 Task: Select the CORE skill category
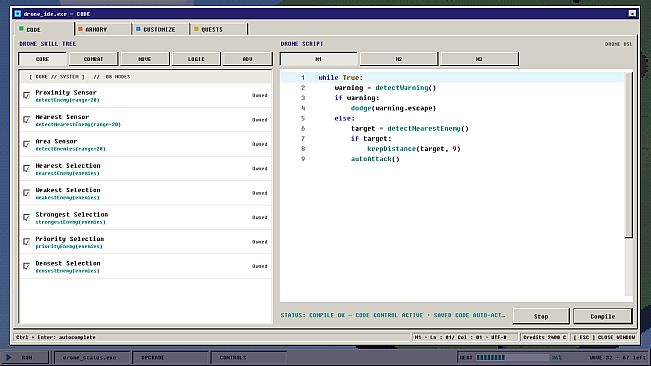coord(42,59)
